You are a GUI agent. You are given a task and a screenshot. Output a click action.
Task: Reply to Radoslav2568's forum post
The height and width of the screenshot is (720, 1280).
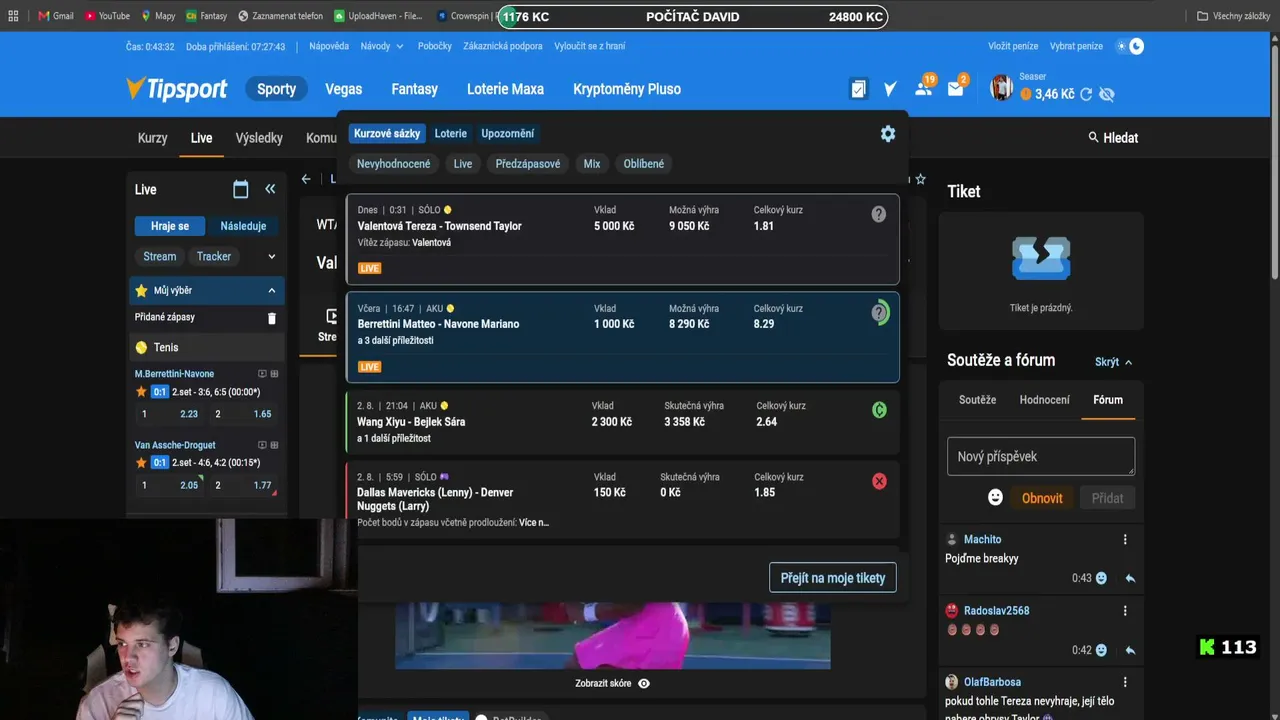coord(1130,650)
